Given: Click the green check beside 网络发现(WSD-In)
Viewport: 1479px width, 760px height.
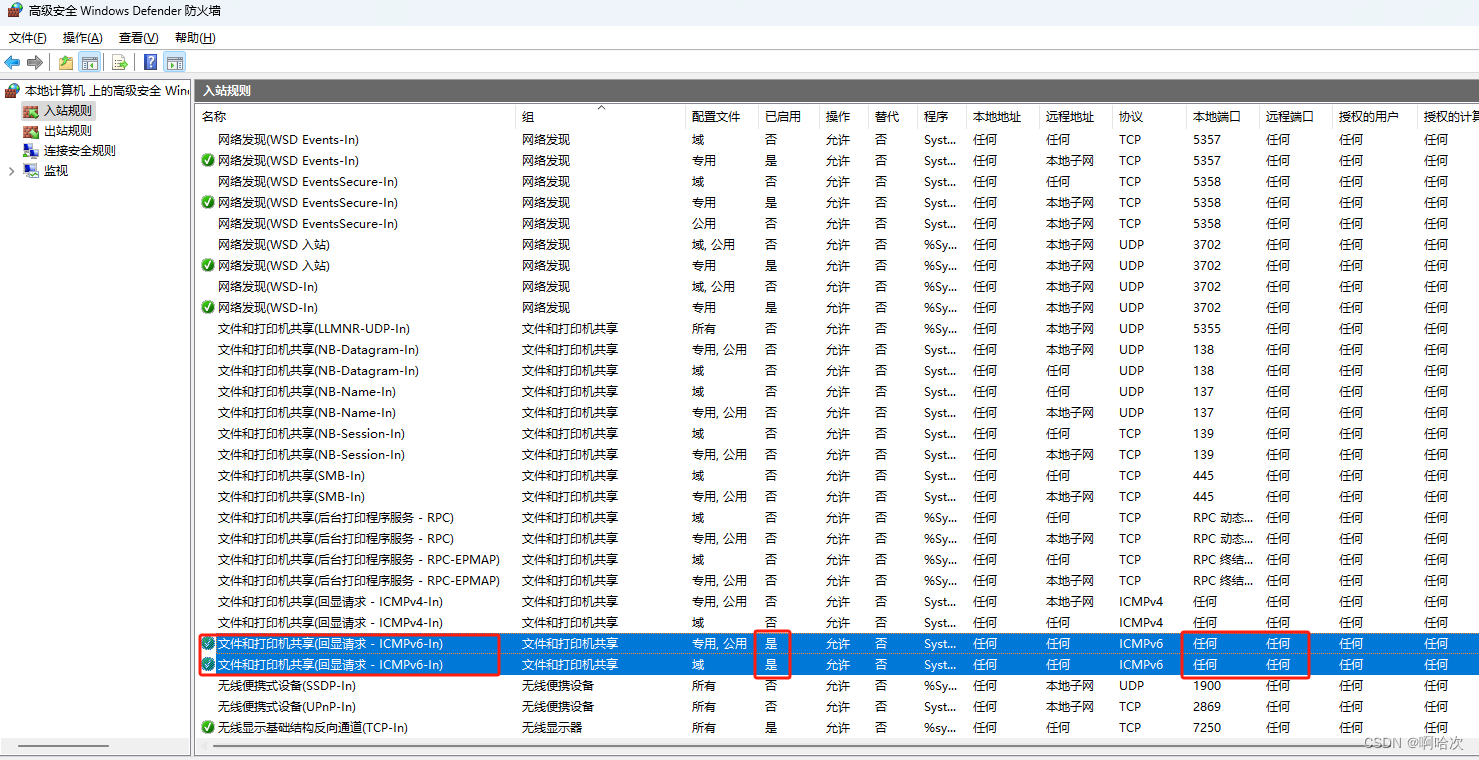Looking at the screenshot, I should tap(208, 307).
